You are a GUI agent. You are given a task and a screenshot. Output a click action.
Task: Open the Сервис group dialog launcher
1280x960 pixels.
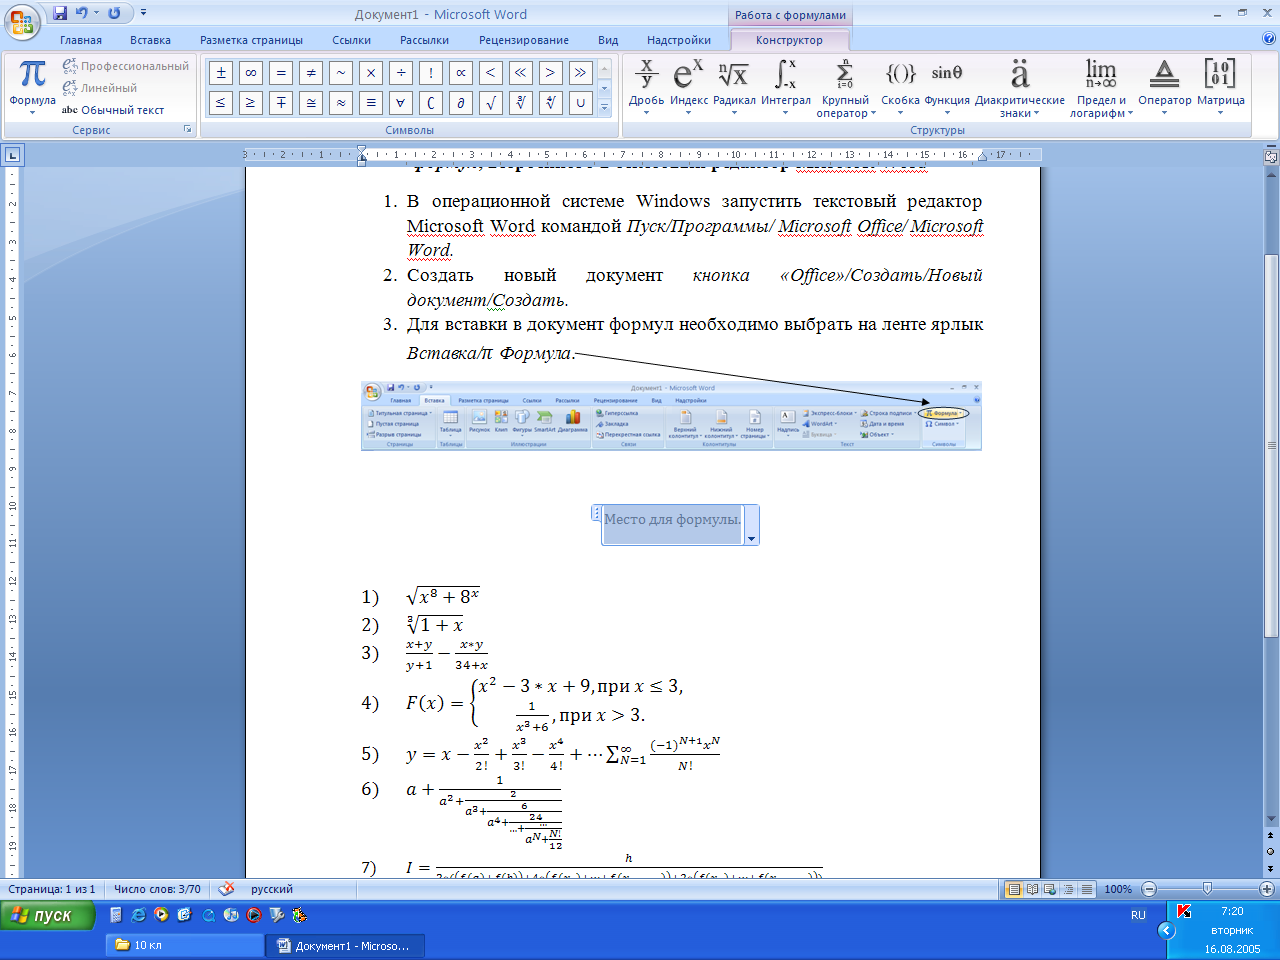click(187, 130)
